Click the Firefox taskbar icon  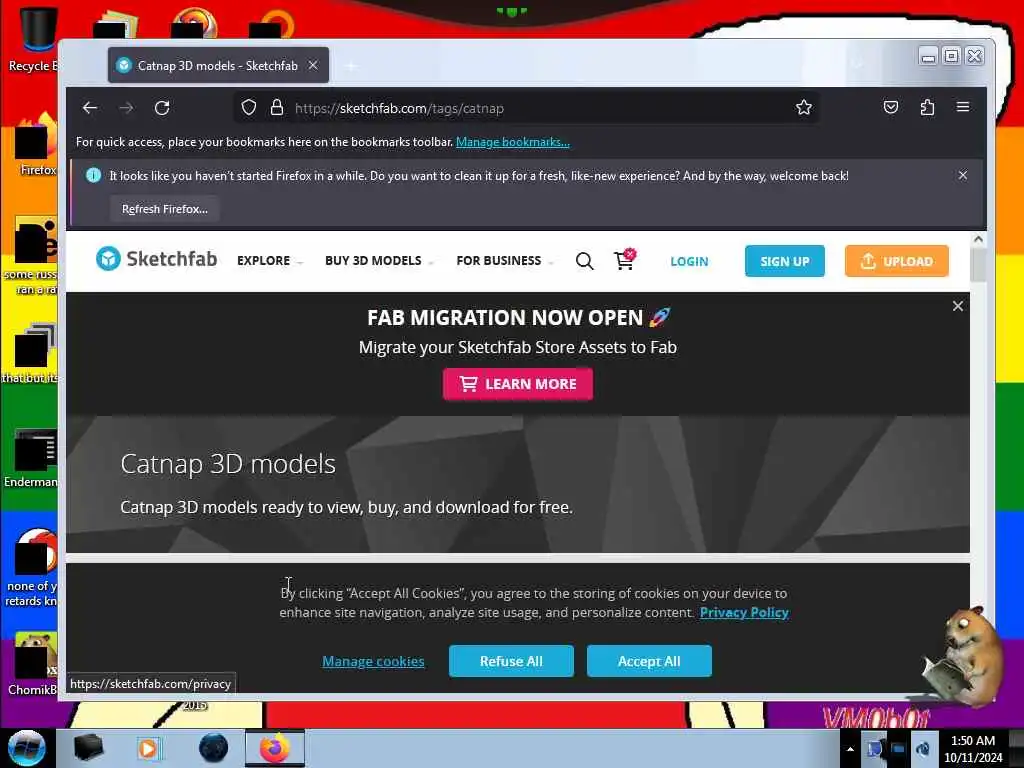click(274, 748)
